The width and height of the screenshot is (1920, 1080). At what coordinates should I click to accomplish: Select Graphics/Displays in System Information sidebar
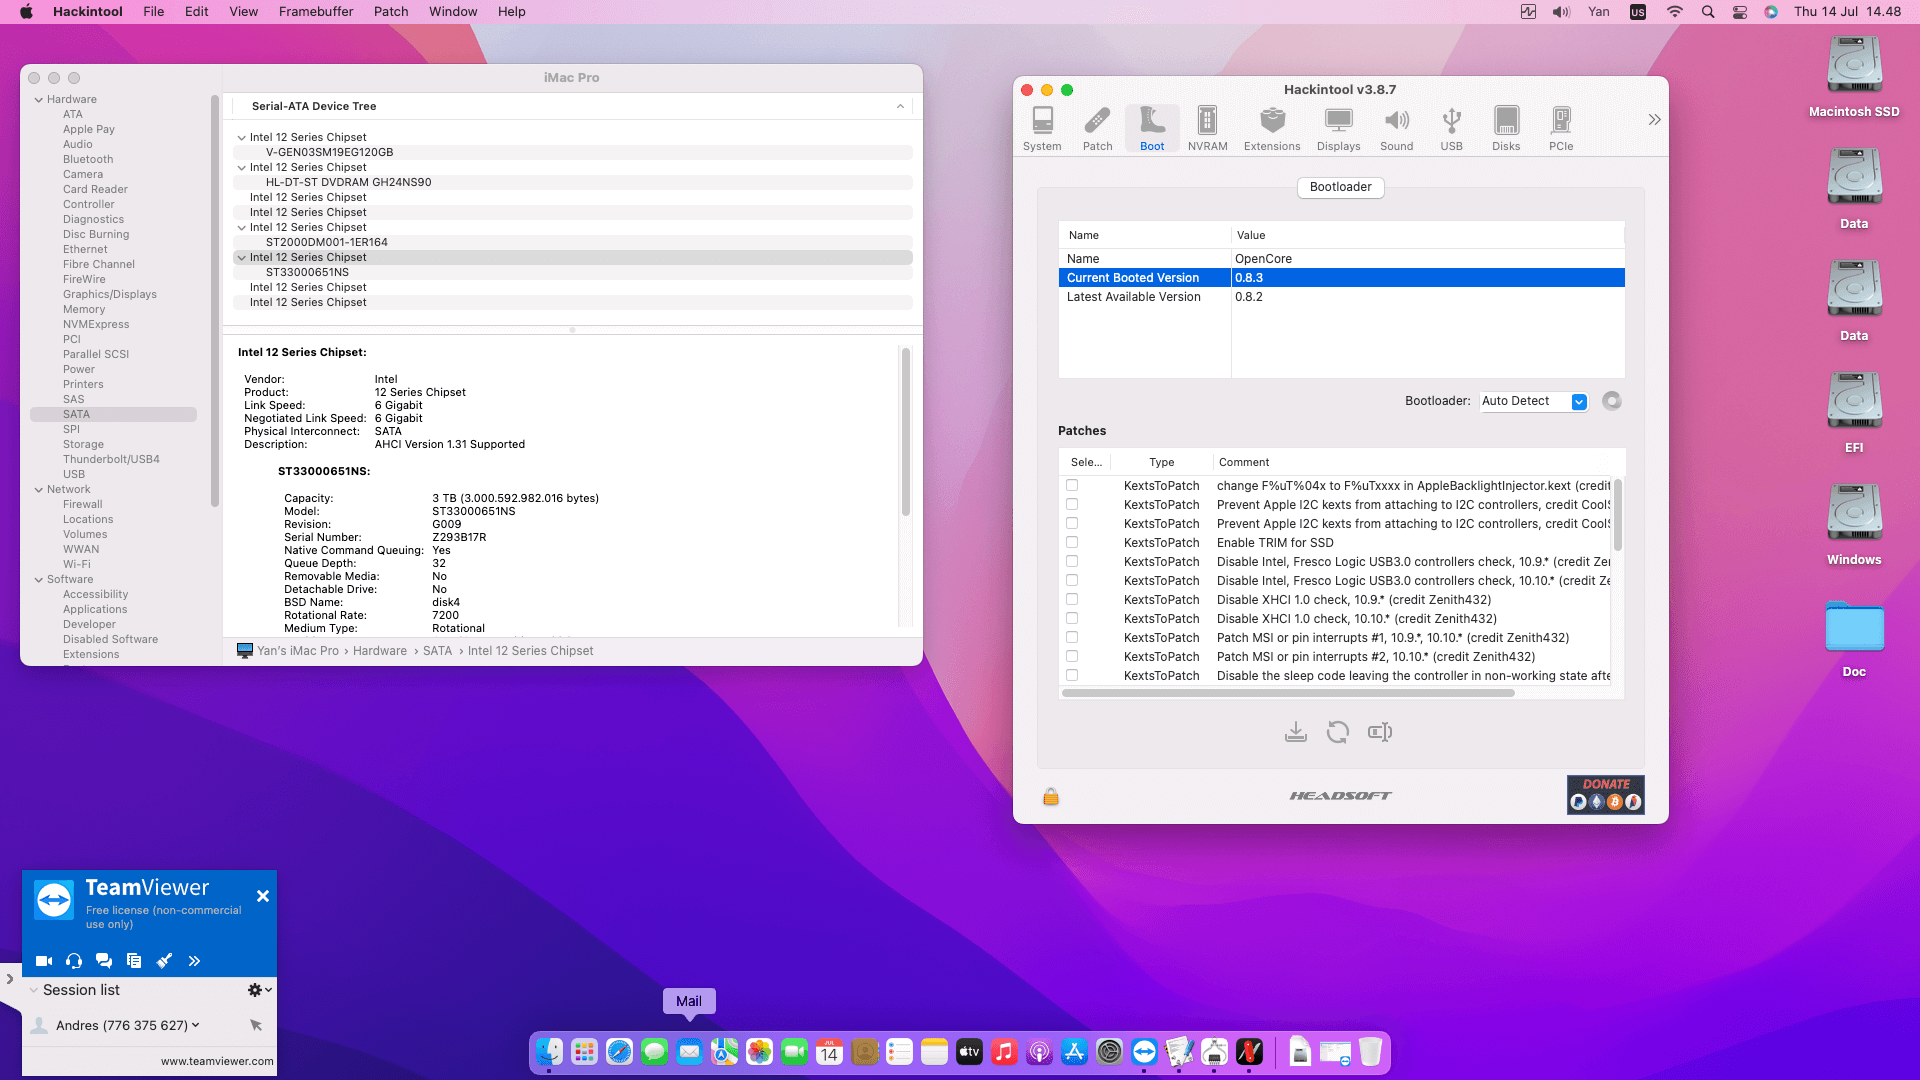tap(110, 295)
